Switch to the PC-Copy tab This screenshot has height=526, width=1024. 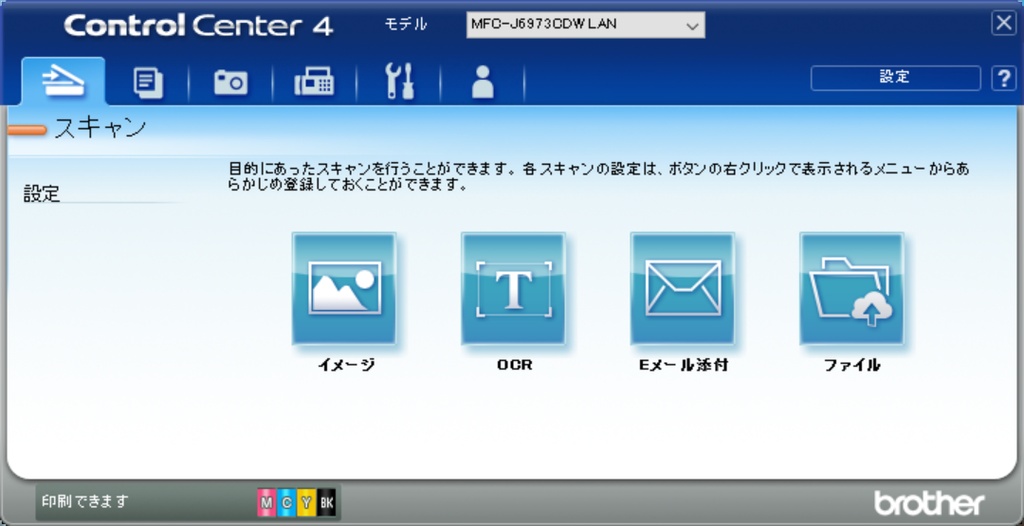(x=148, y=84)
